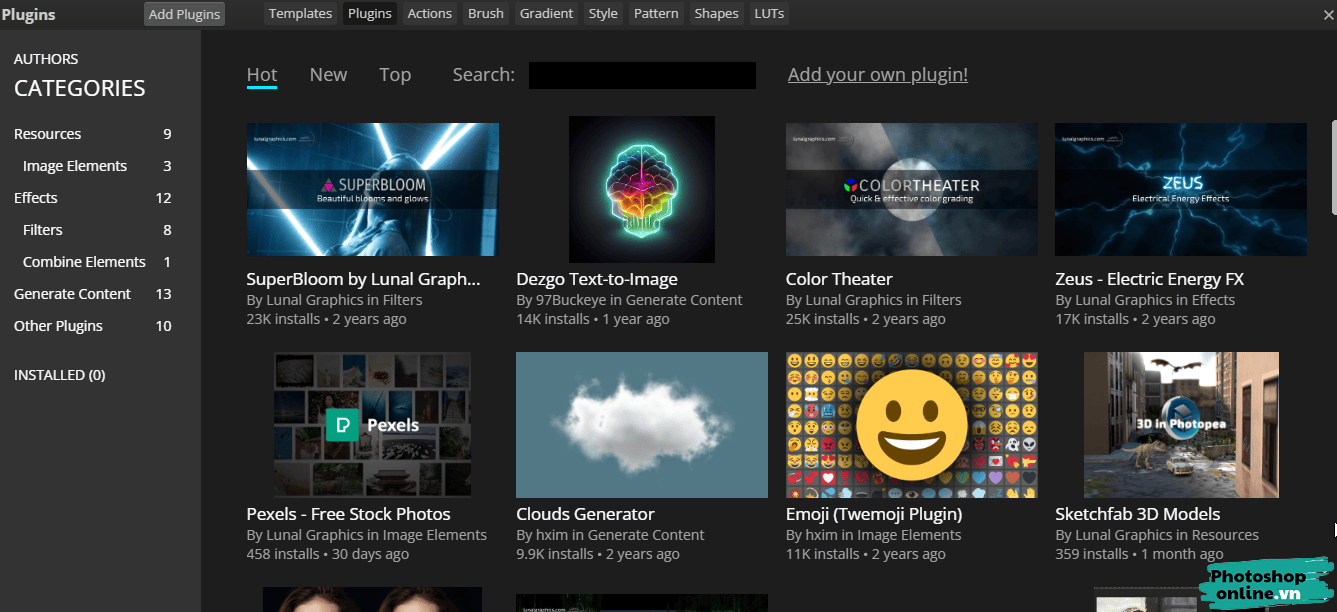Switch to the Templates tab

click(299, 13)
